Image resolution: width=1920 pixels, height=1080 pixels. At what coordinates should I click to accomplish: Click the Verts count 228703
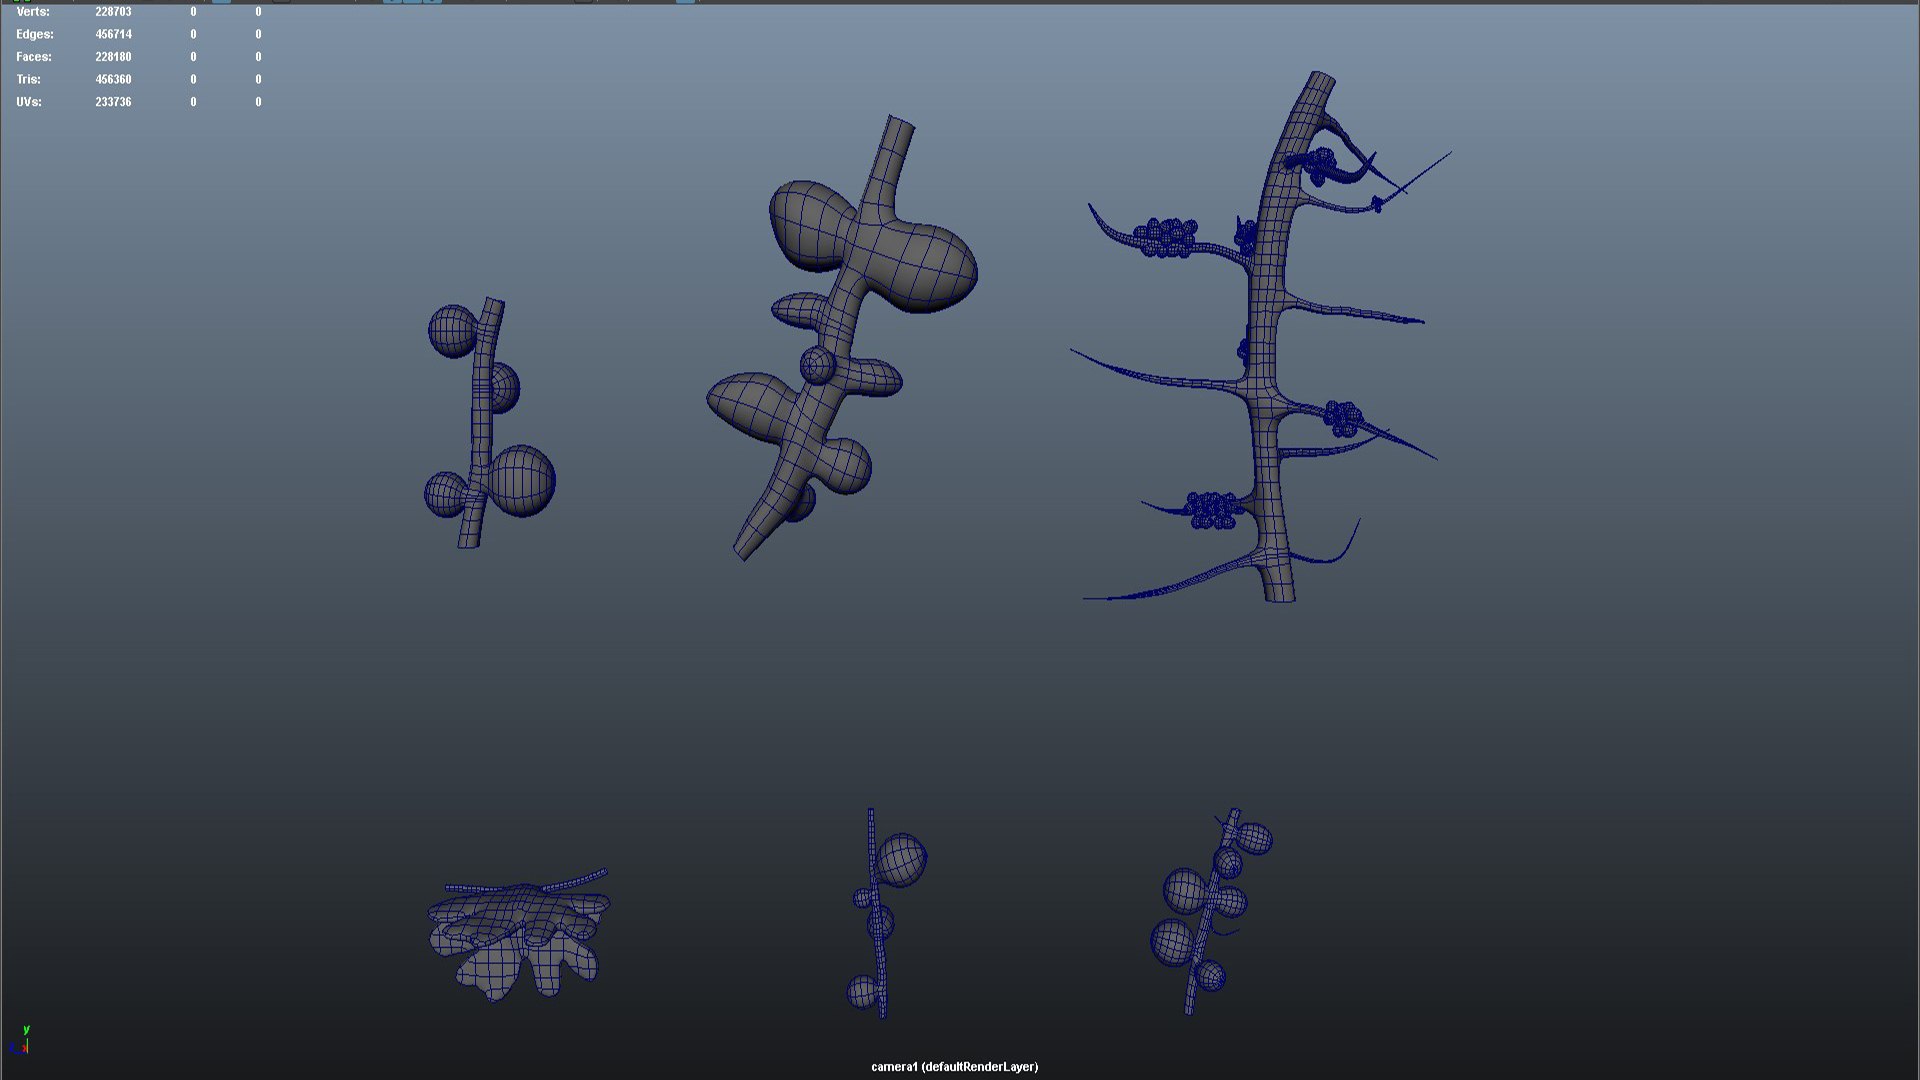tap(113, 12)
